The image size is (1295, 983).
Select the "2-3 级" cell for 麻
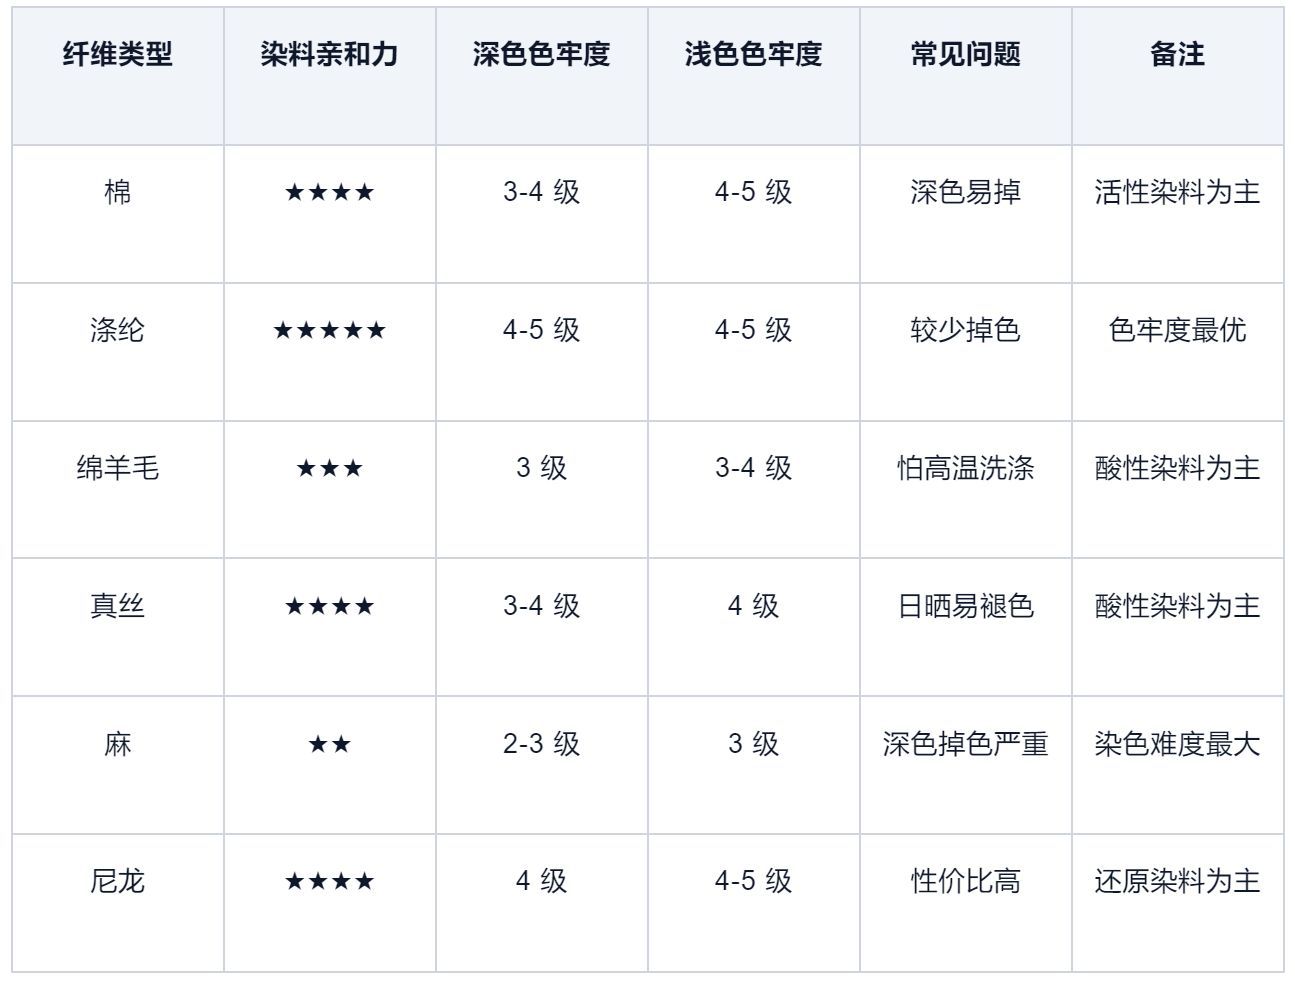point(541,744)
